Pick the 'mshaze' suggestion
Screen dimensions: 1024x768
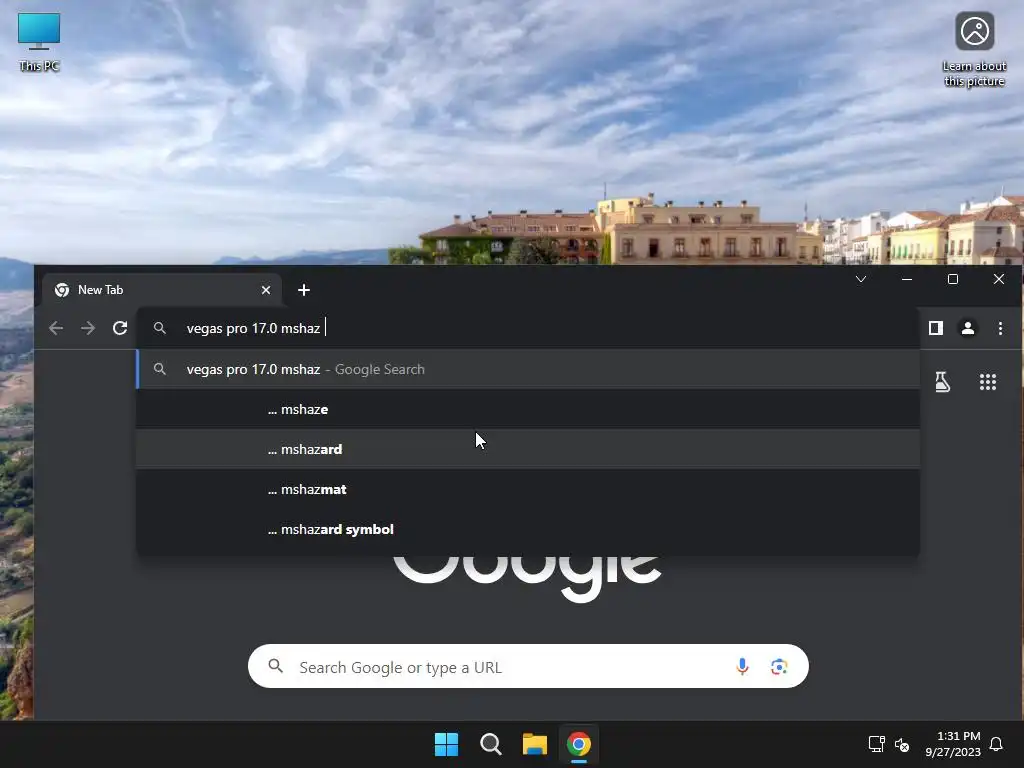[528, 409]
